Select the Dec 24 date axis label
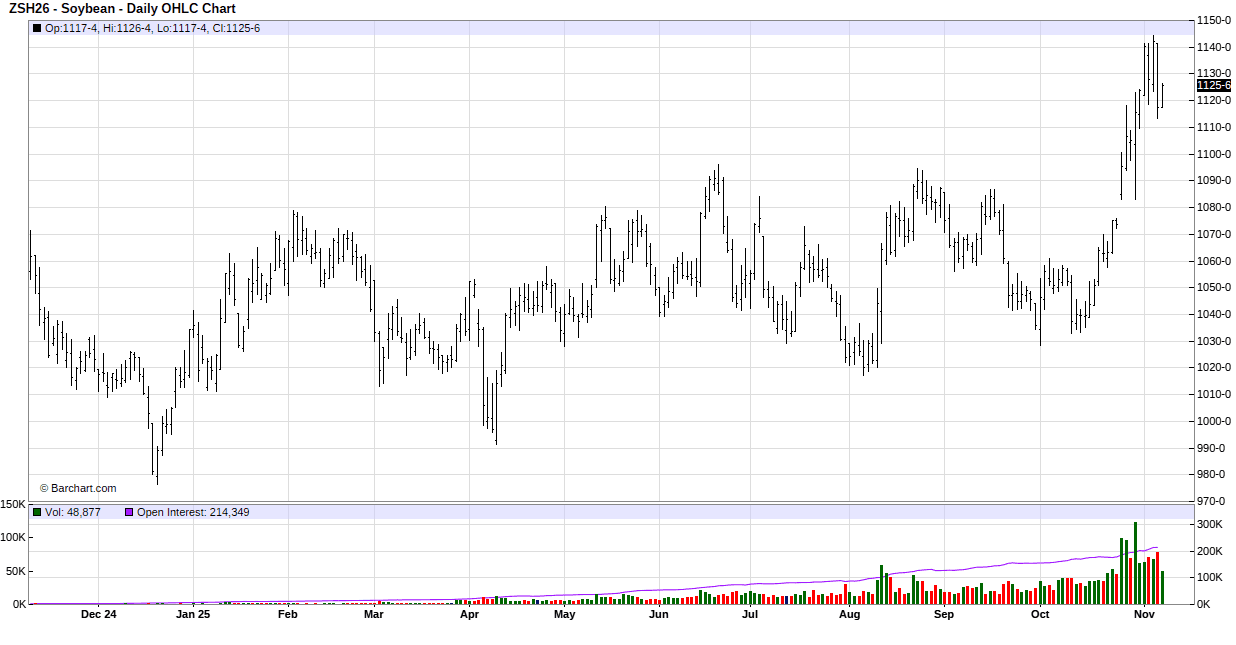Screen dimensions: 1236x645 point(99,614)
